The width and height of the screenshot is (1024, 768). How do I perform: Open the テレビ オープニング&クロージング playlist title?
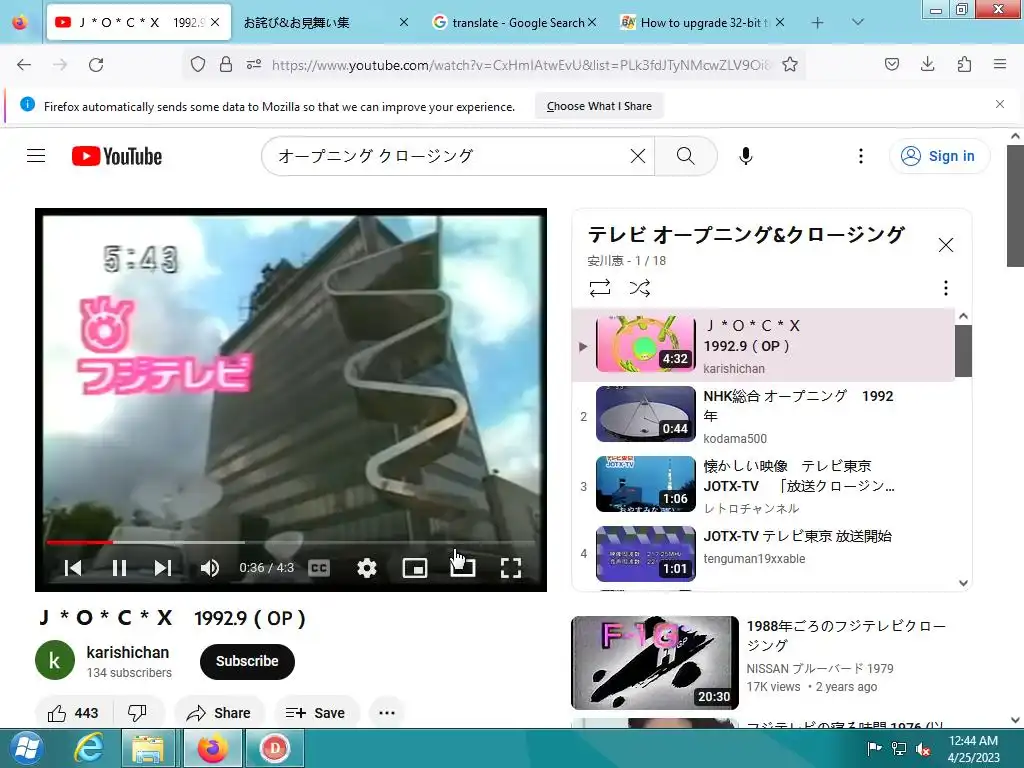pyautogui.click(x=746, y=234)
